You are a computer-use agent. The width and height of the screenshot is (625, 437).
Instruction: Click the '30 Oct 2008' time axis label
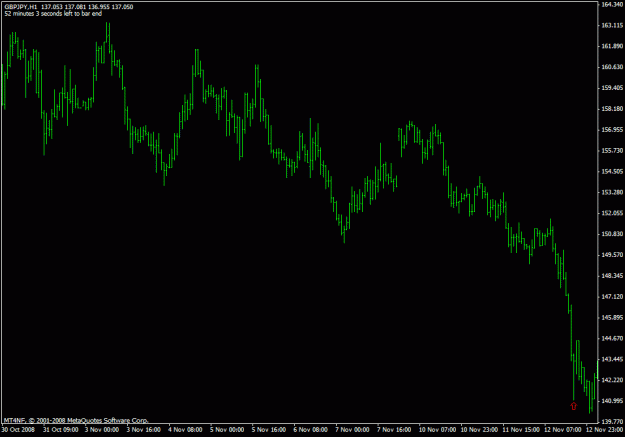click(x=18, y=430)
